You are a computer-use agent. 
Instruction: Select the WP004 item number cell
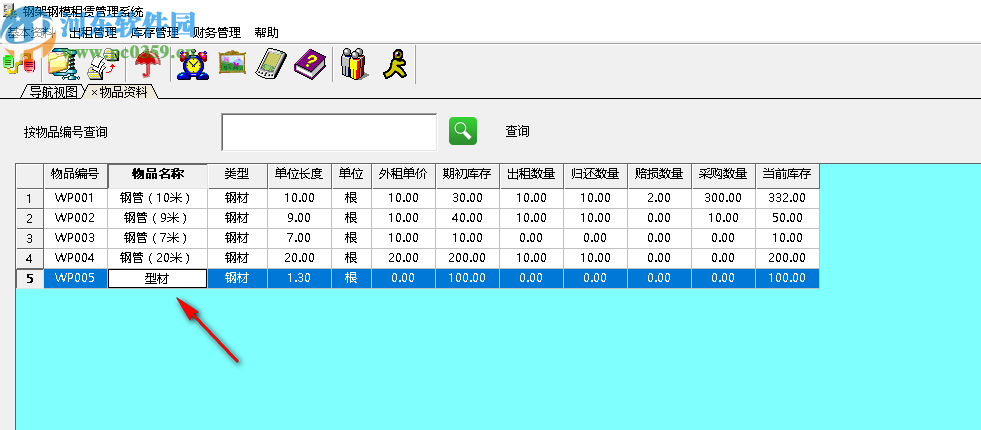(x=75, y=259)
